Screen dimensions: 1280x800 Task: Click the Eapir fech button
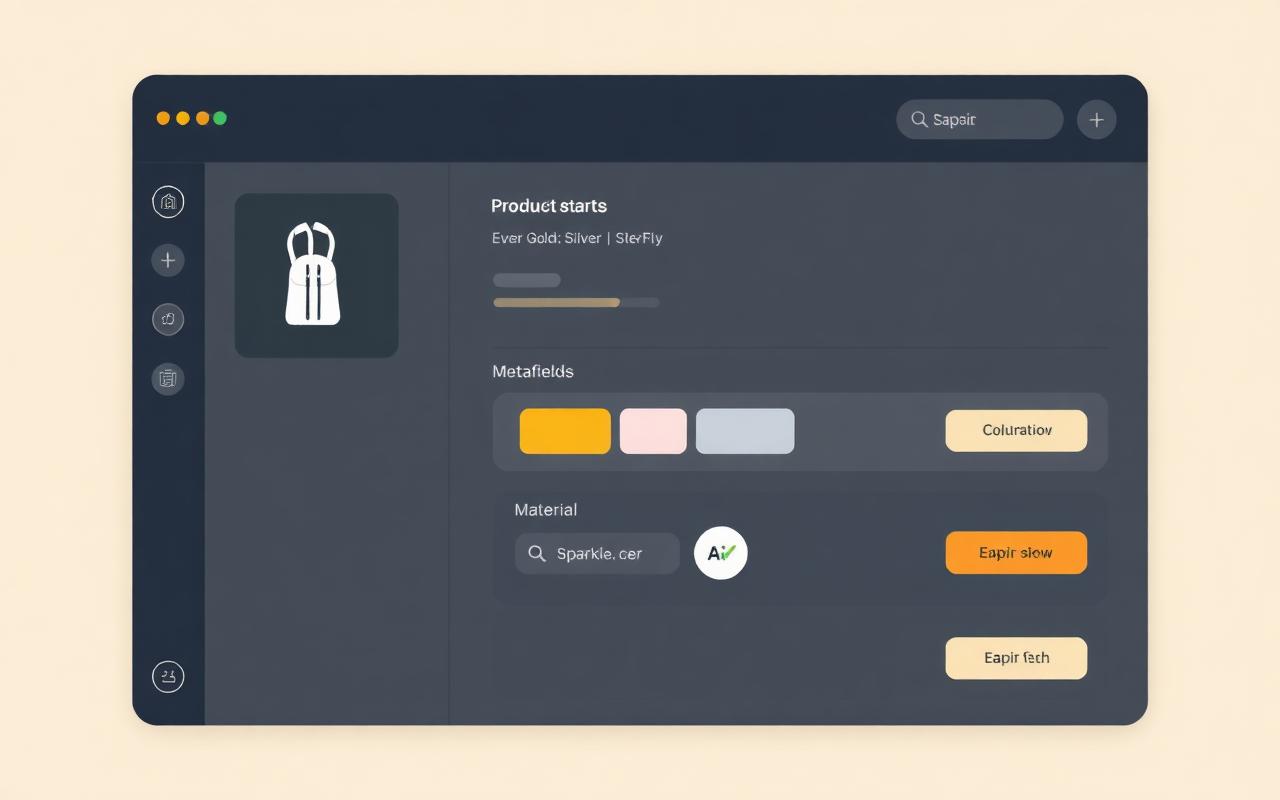coord(1016,658)
